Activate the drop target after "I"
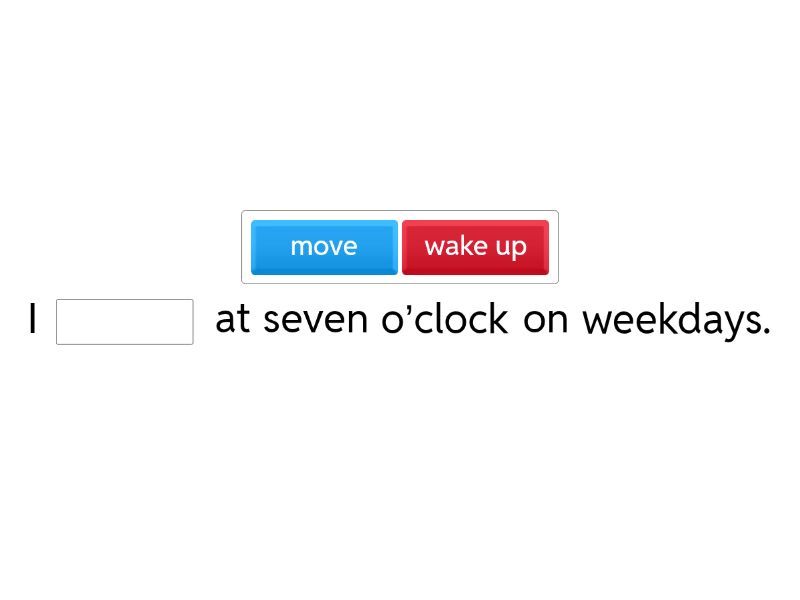The height and width of the screenshot is (600, 800). [125, 322]
